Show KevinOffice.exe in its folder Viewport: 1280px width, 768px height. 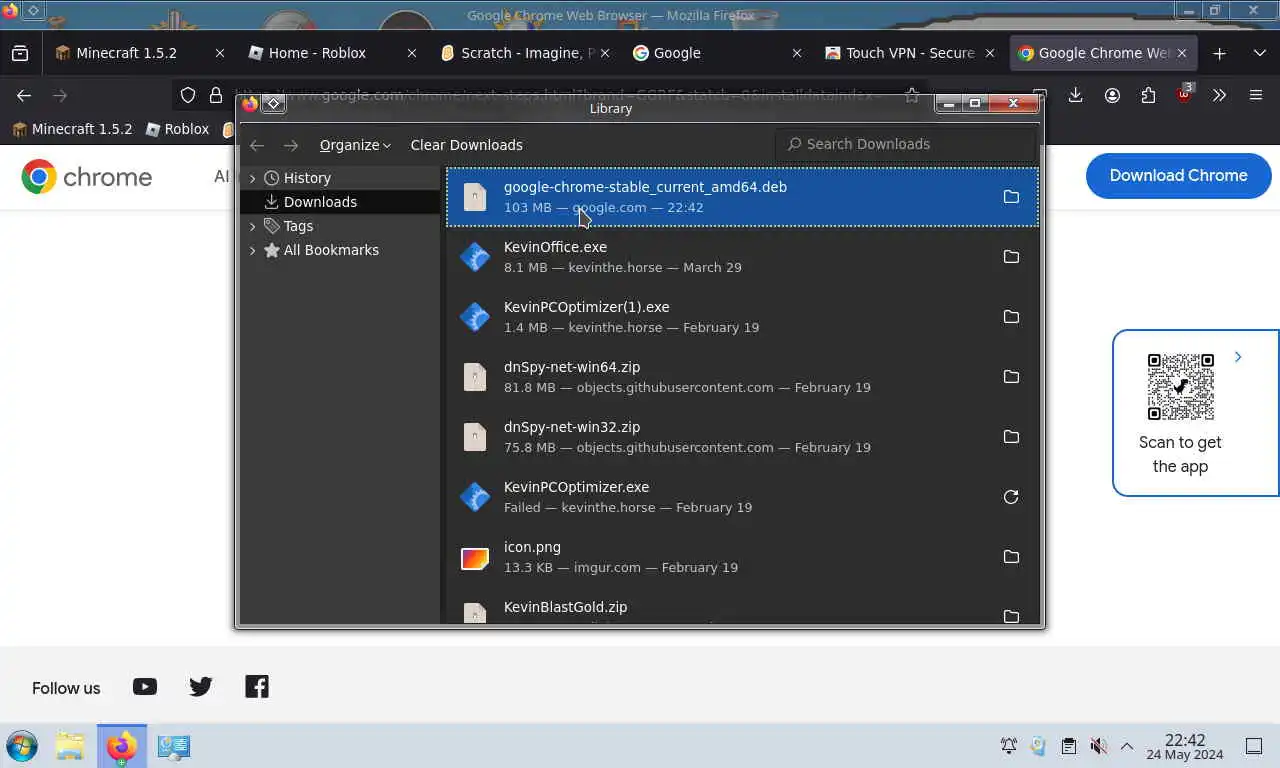click(1011, 257)
